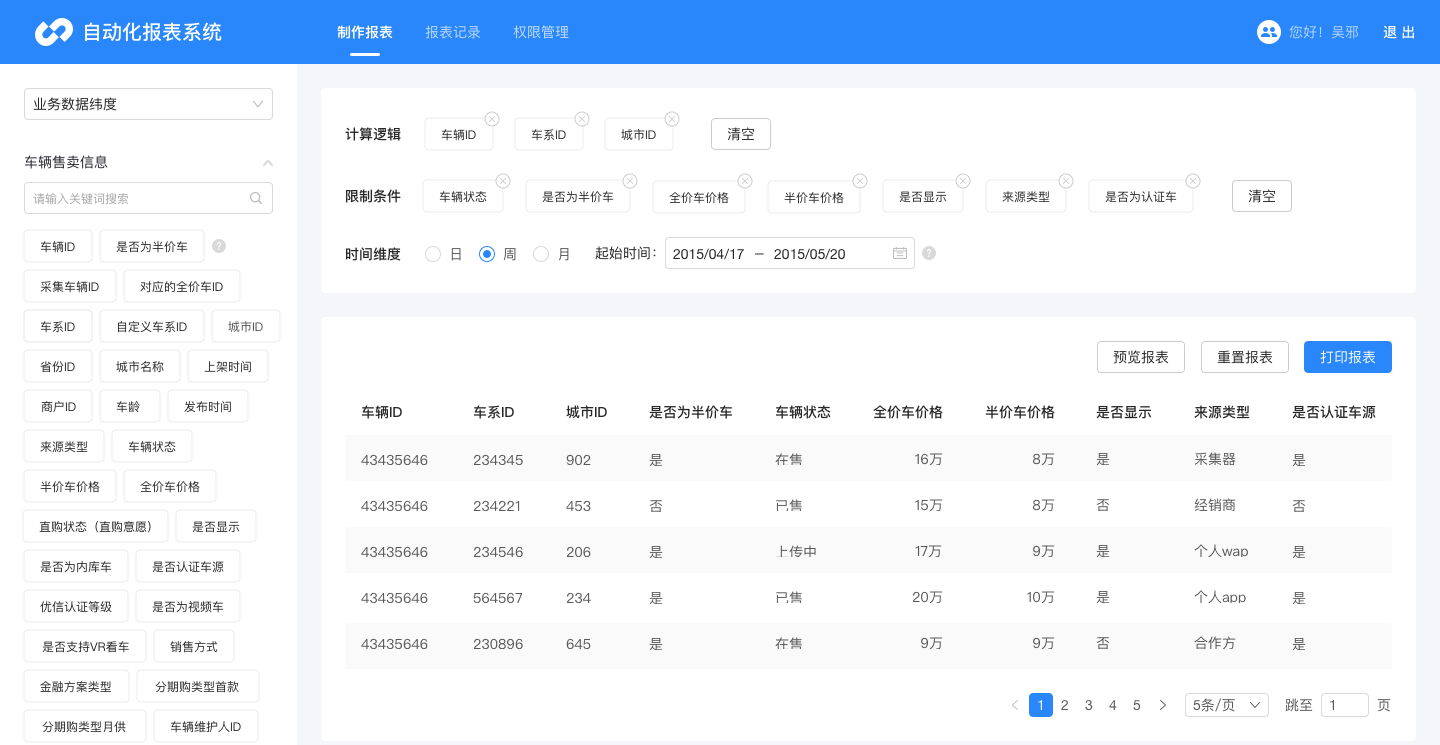
Task: Add the 采集车辆ID field tag
Action: 70,286
